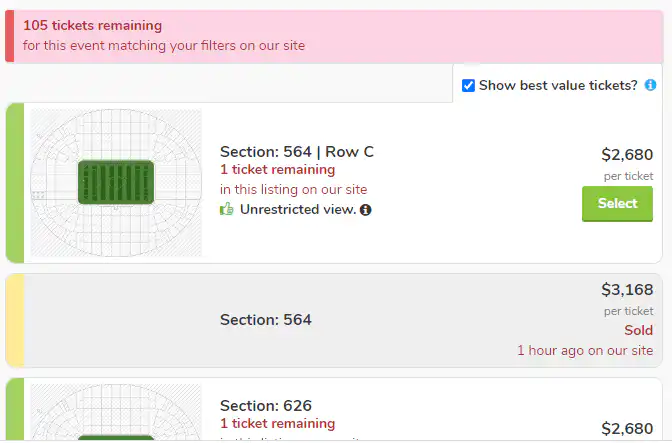This screenshot has height=443, width=672.
Task: Click green side bar of Section 564 listing
Action: pos(15,183)
